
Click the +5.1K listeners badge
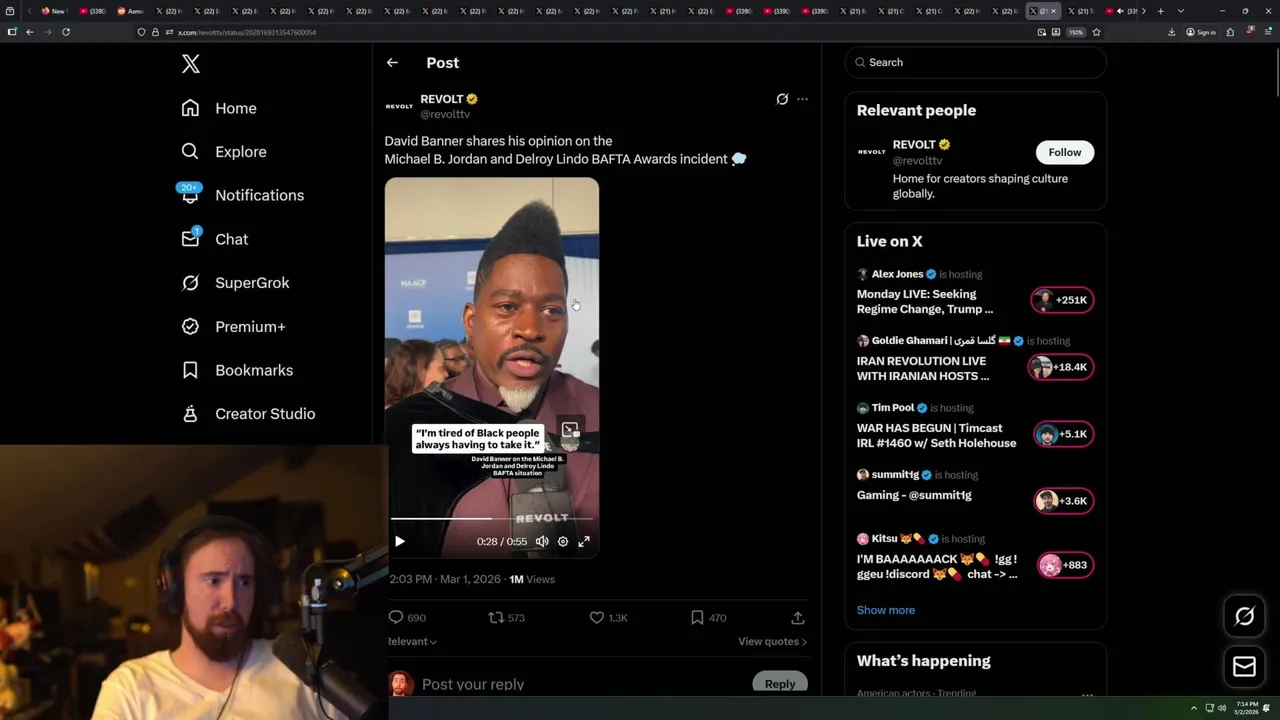tap(1064, 434)
